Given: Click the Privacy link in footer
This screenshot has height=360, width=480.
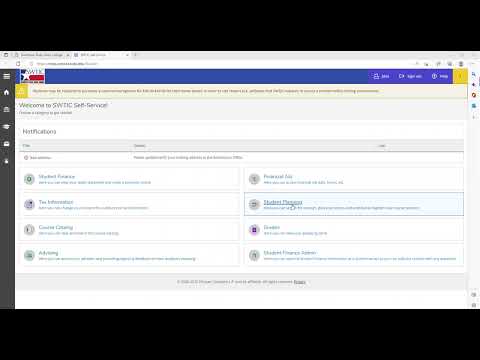Looking at the screenshot, I should coord(300,282).
